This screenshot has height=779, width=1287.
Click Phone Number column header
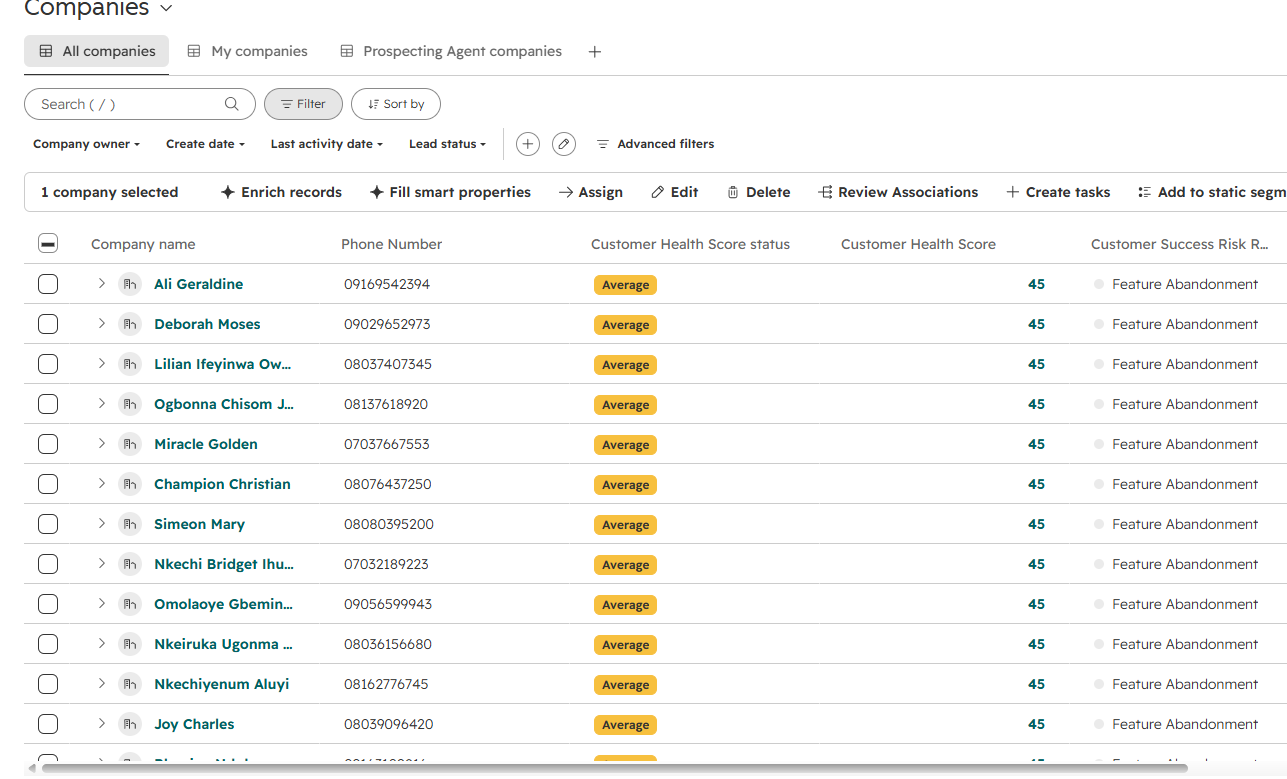click(392, 244)
